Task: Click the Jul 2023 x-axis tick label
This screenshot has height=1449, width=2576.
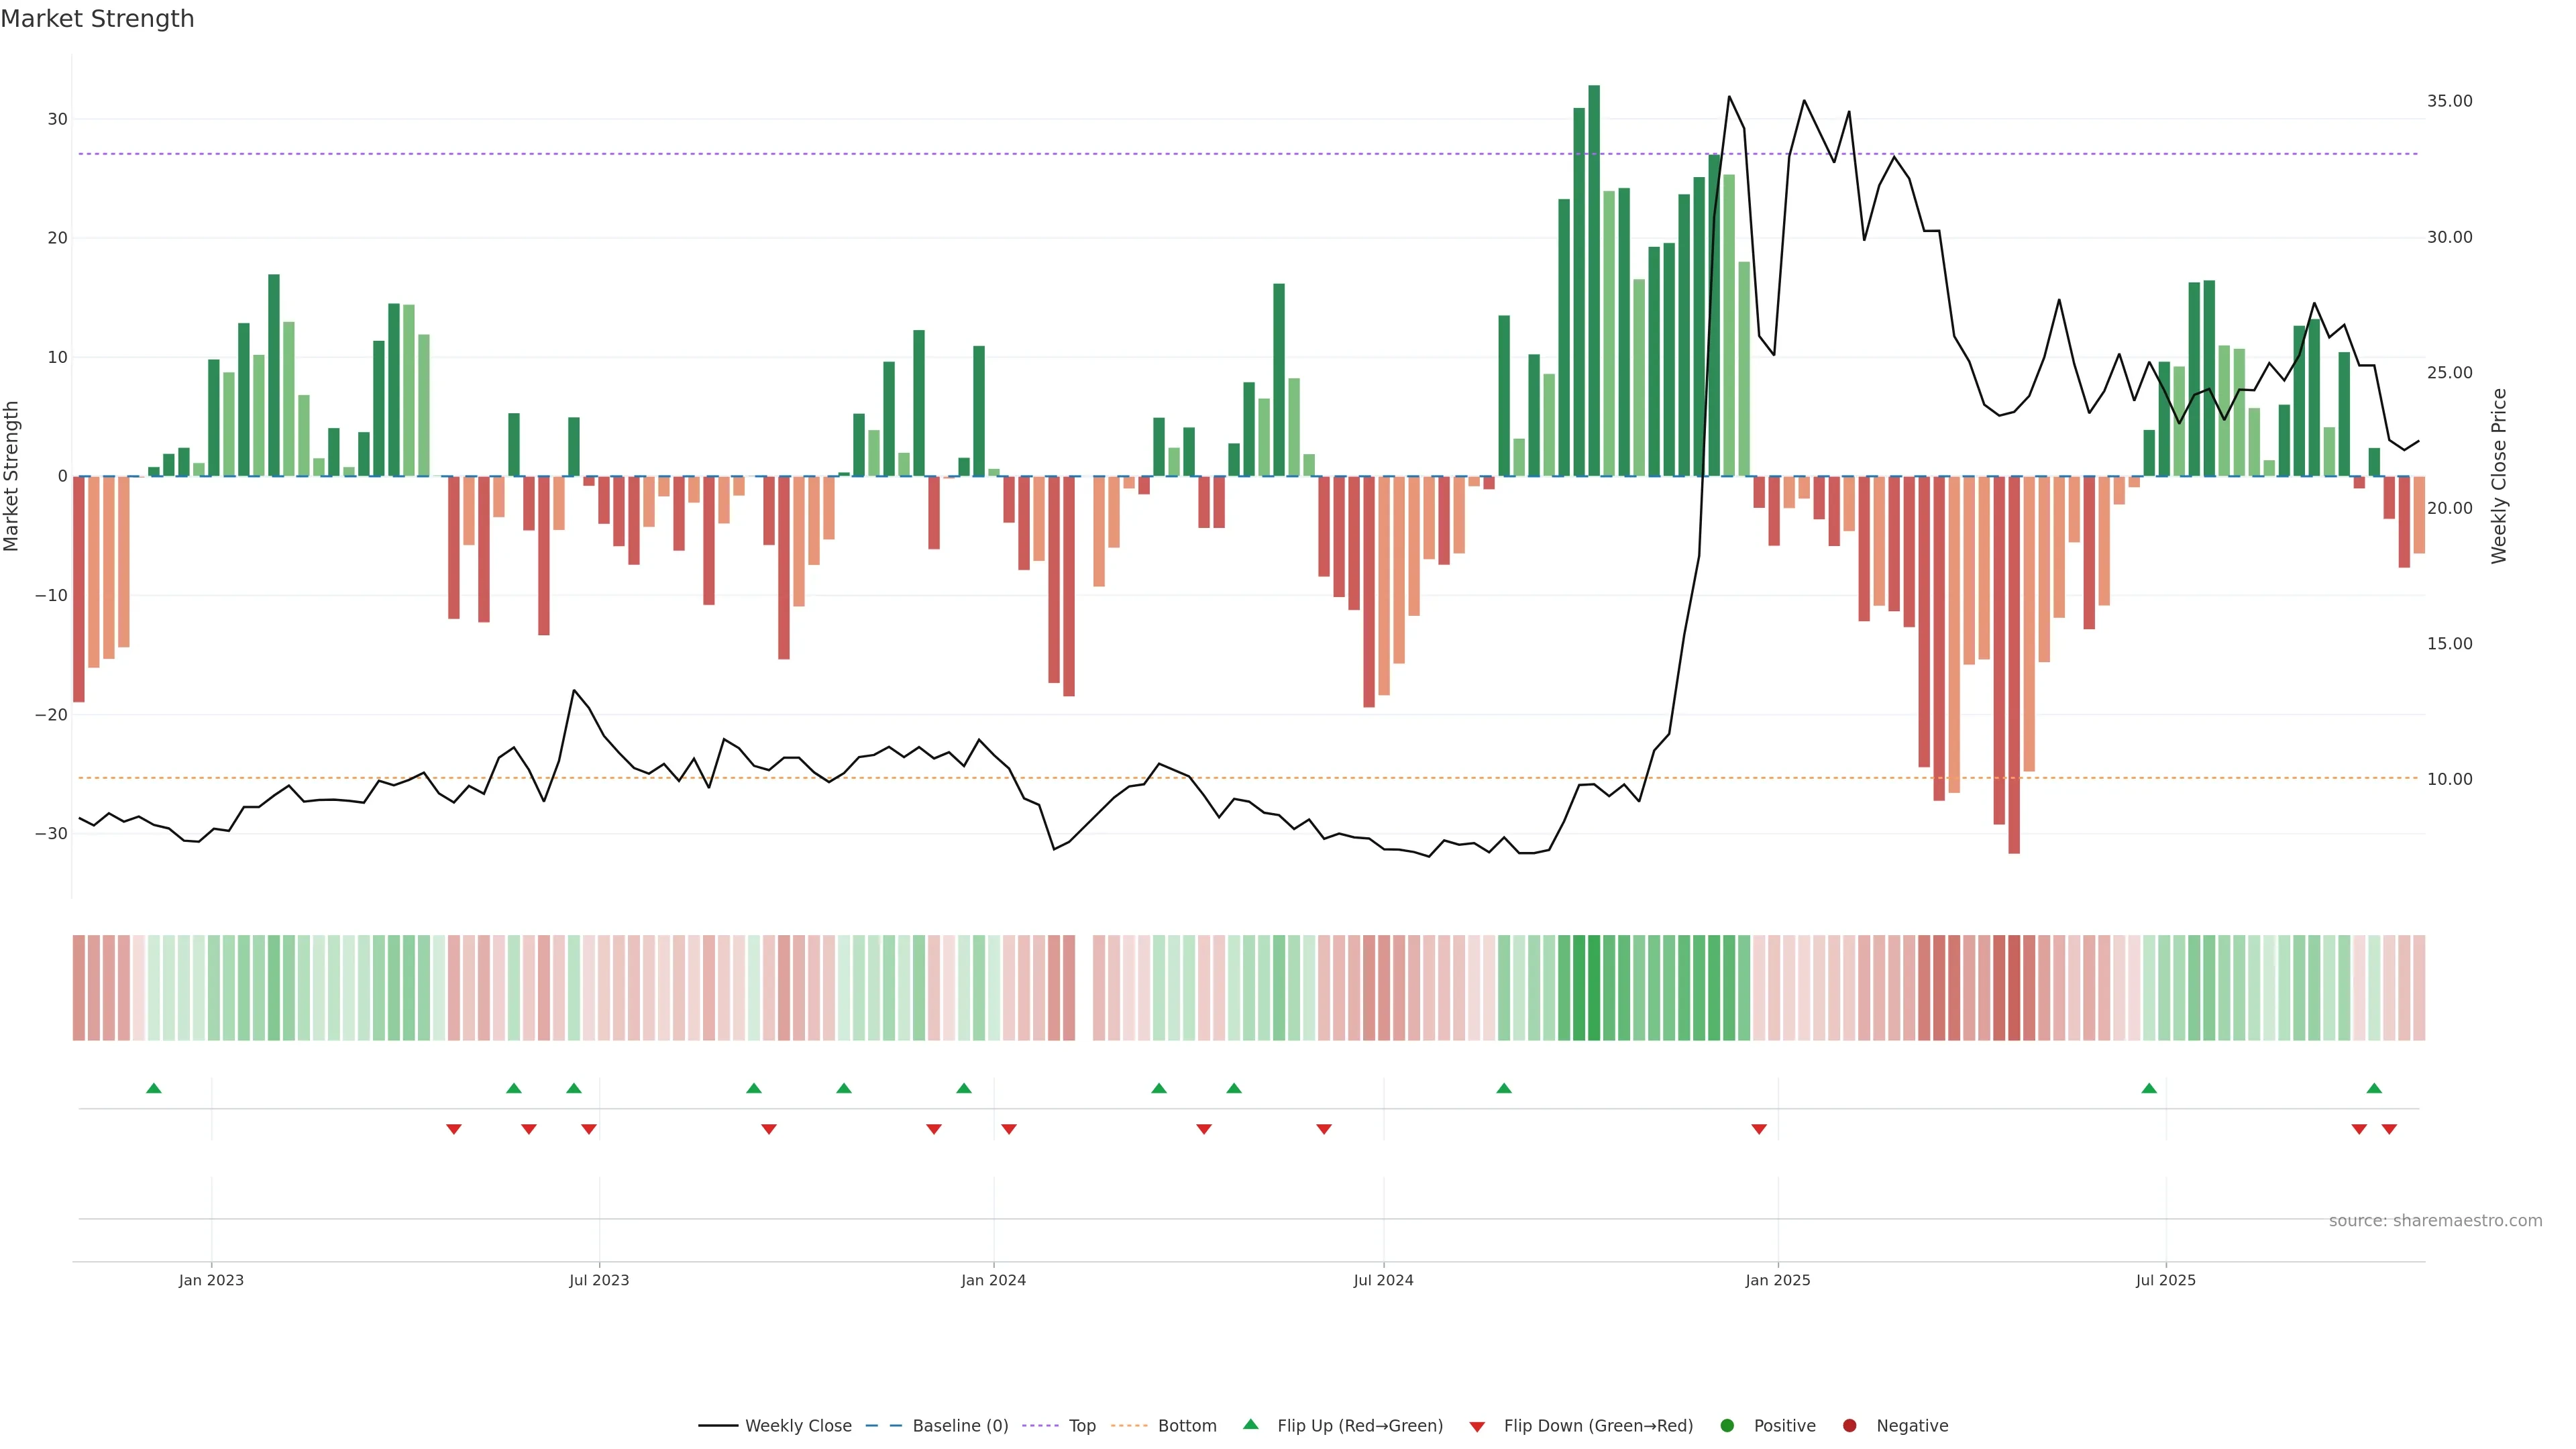Action: 599,1280
